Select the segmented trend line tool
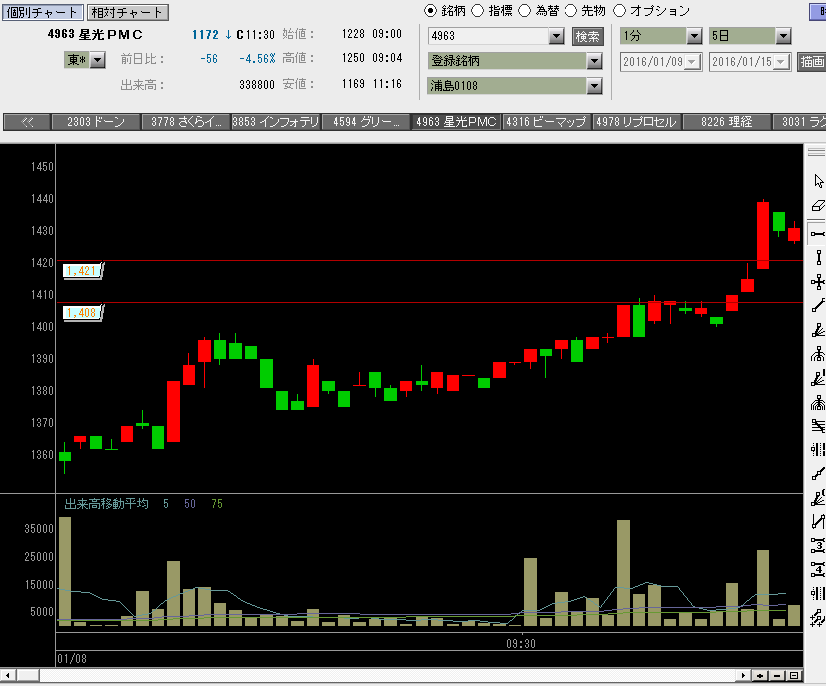The width and height of the screenshot is (826, 686). tap(818, 474)
